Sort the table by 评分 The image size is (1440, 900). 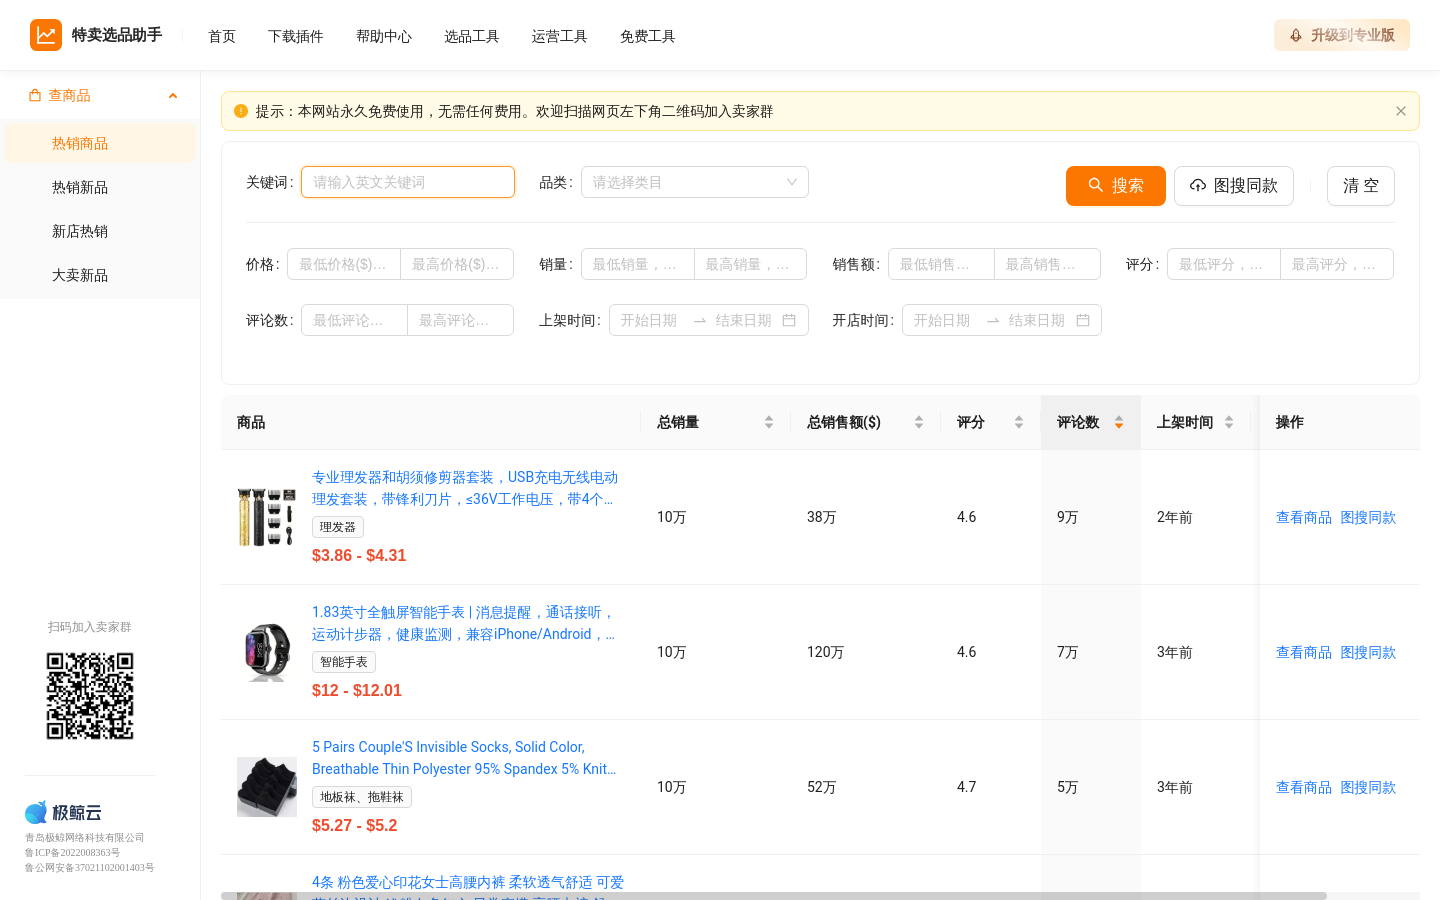coord(1019,422)
